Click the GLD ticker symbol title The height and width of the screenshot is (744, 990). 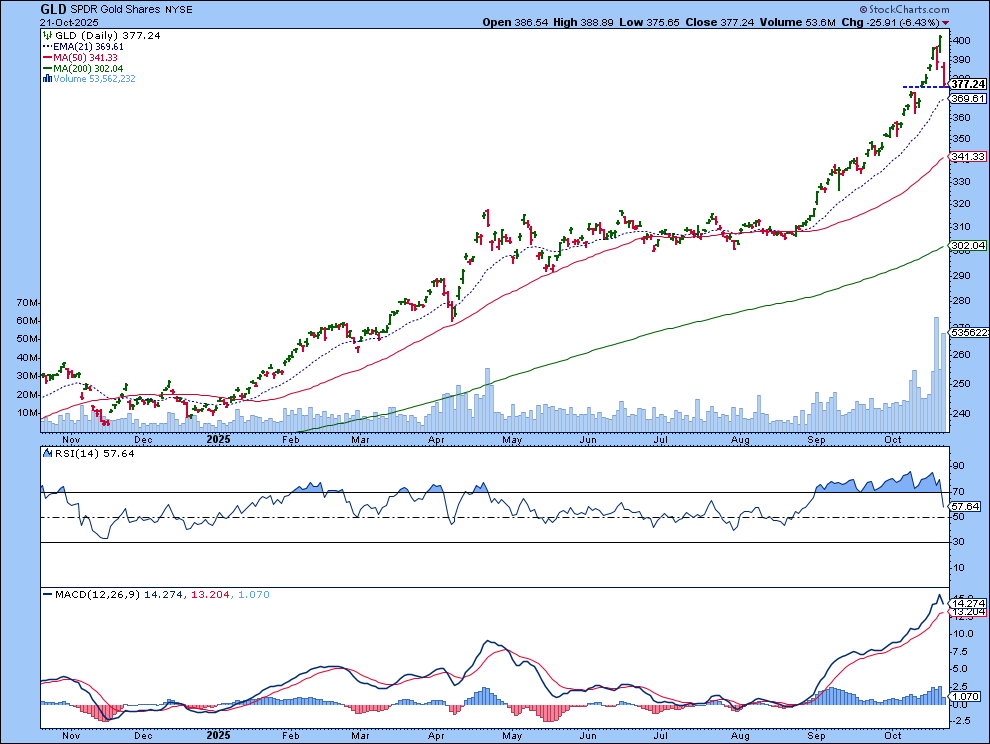[54, 8]
